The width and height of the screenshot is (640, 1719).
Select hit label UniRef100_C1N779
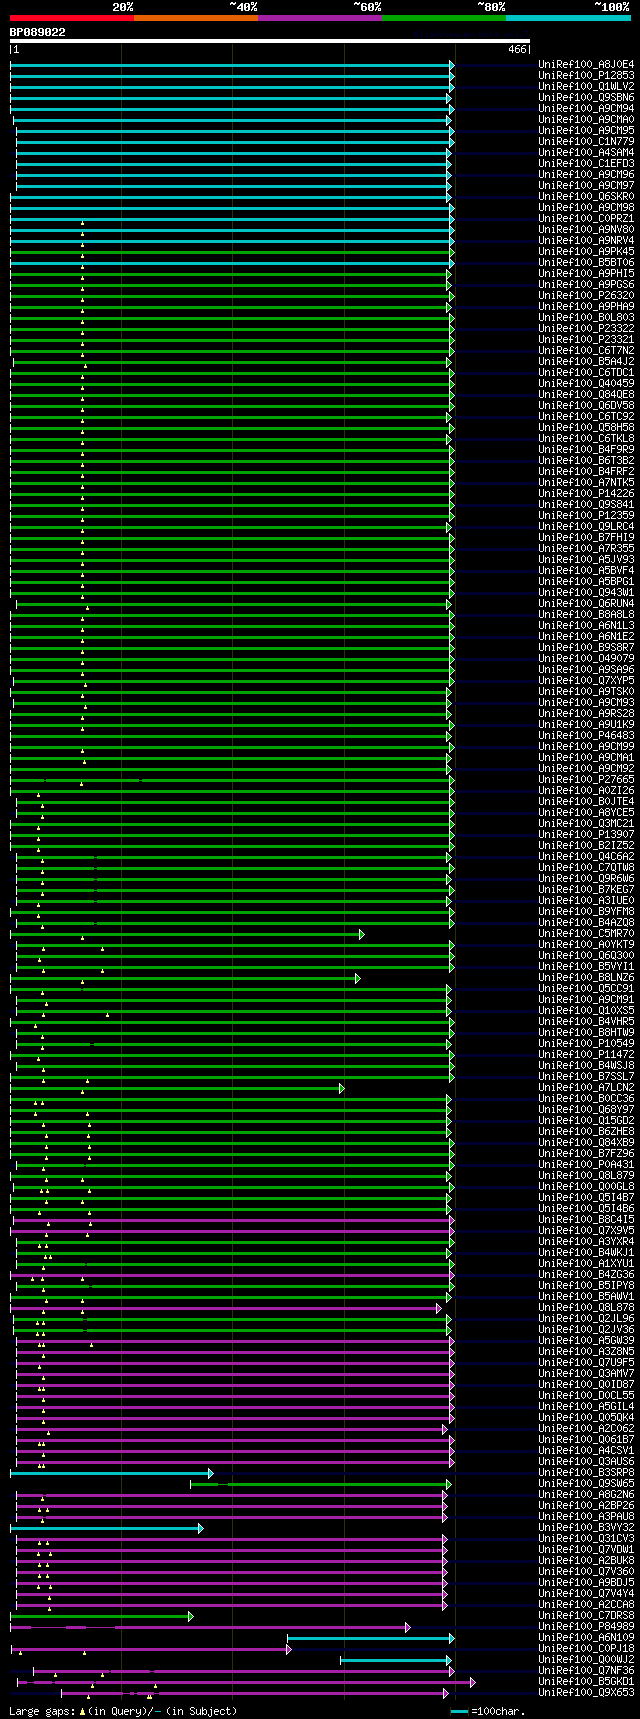tap(586, 141)
